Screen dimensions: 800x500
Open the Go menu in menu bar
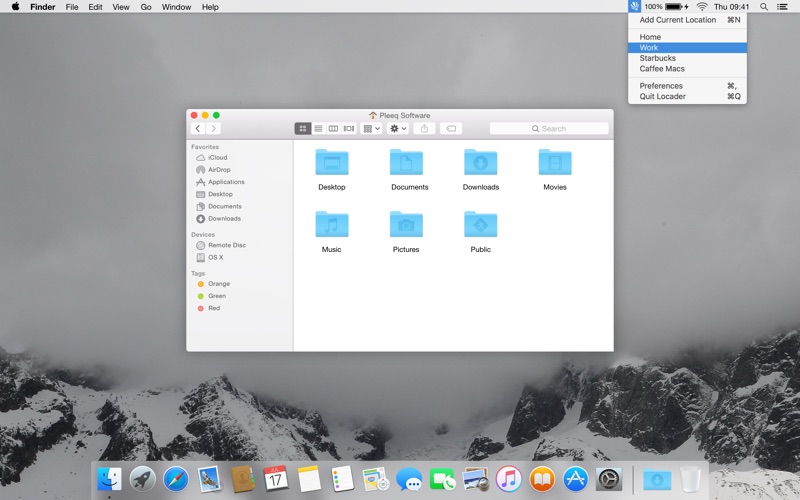146,7
